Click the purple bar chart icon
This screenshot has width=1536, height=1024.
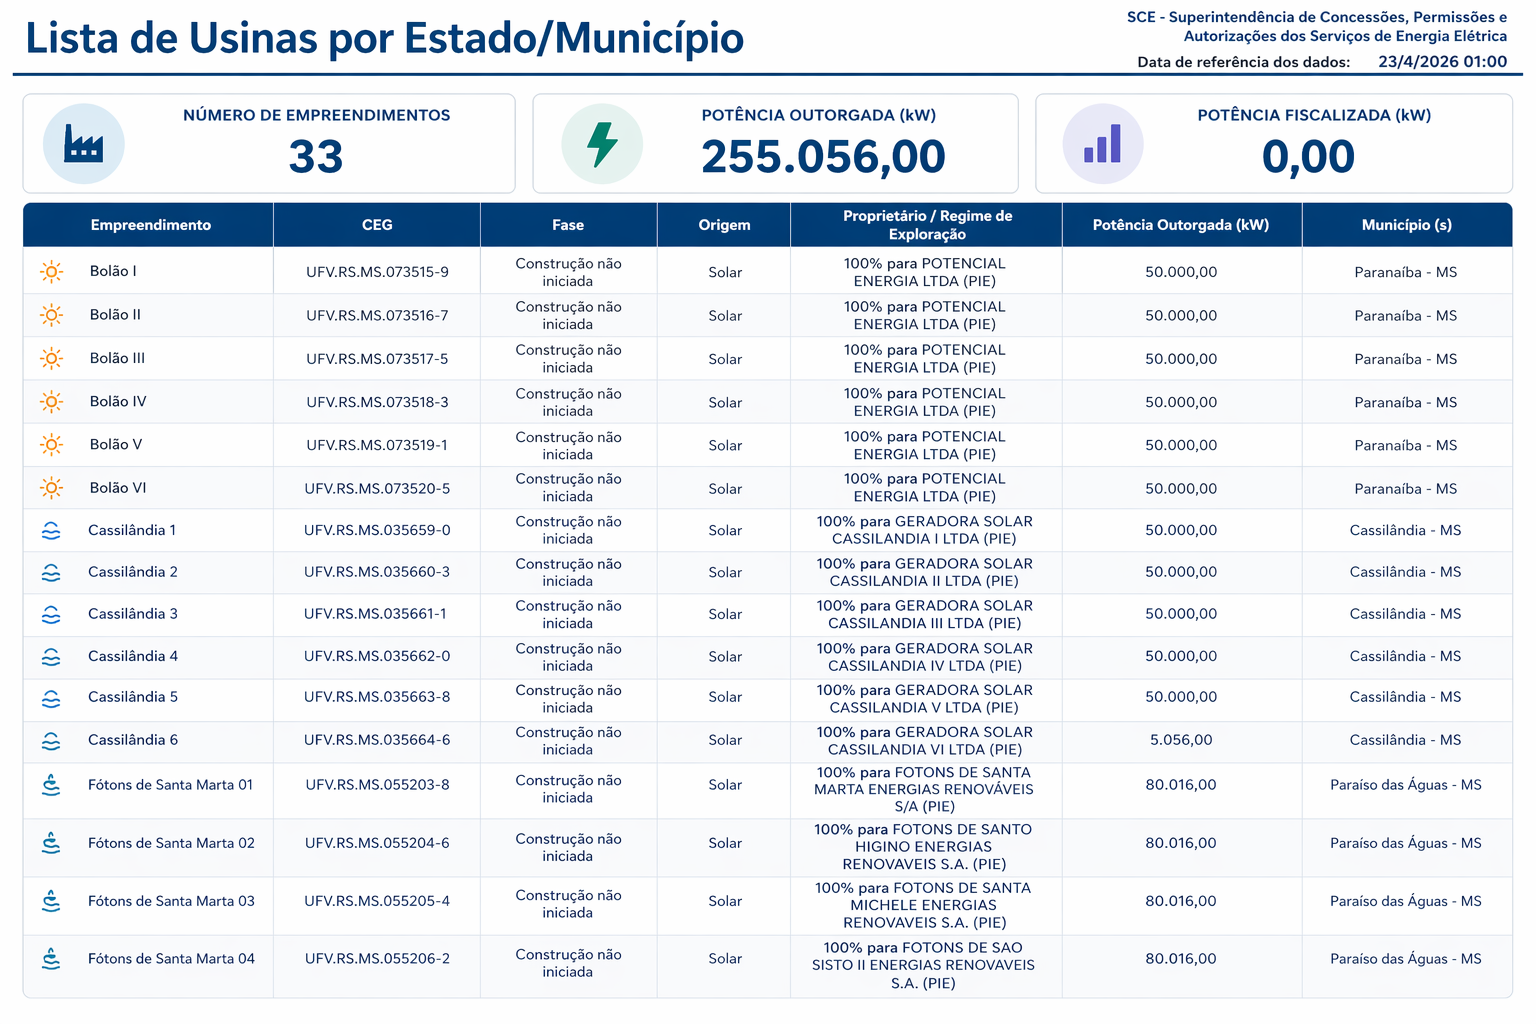pyautogui.click(x=1102, y=144)
